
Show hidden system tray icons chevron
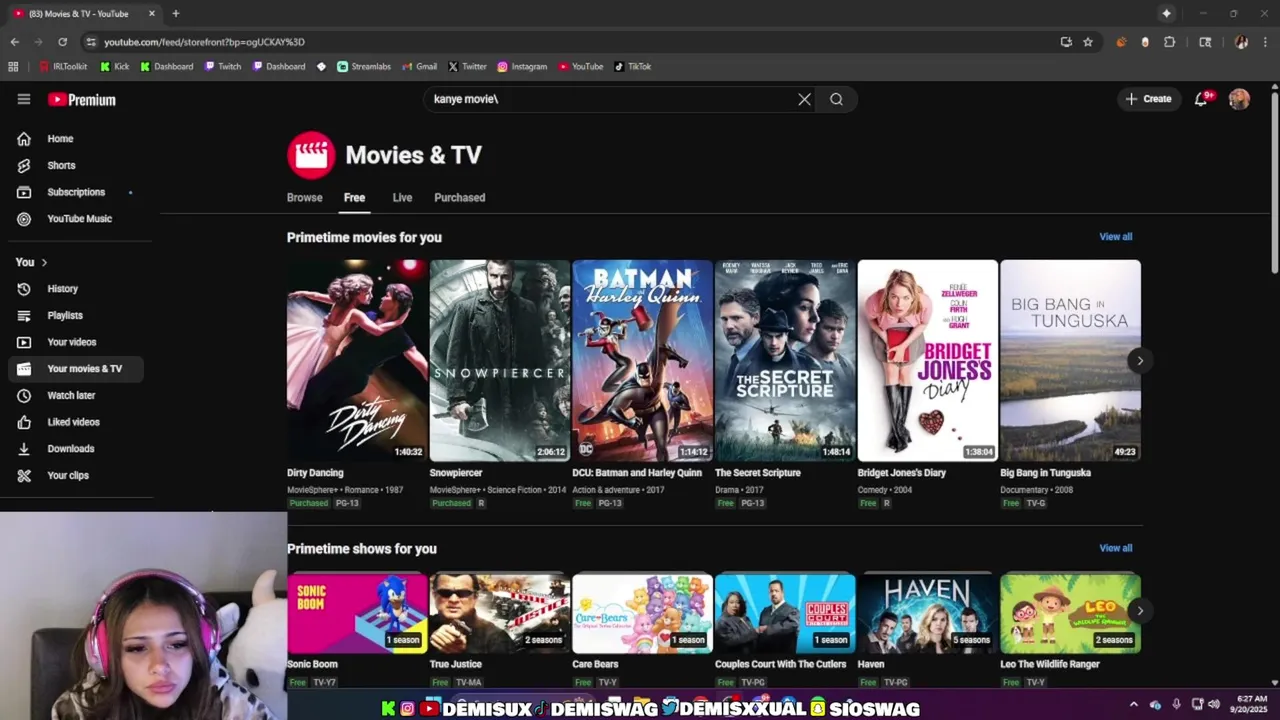[x=1134, y=704]
